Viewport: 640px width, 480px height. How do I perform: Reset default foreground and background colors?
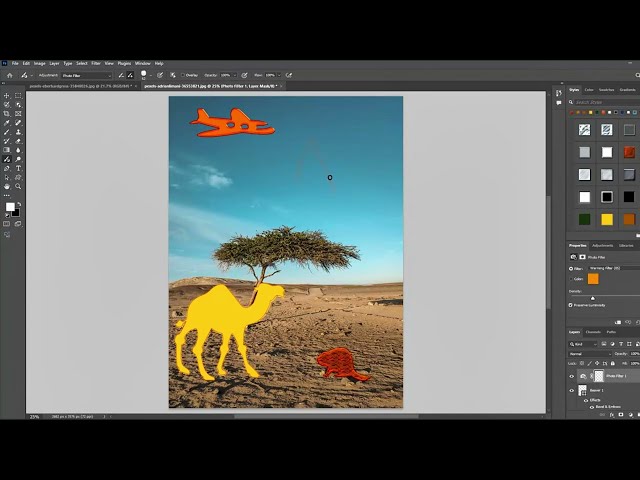pos(7,215)
